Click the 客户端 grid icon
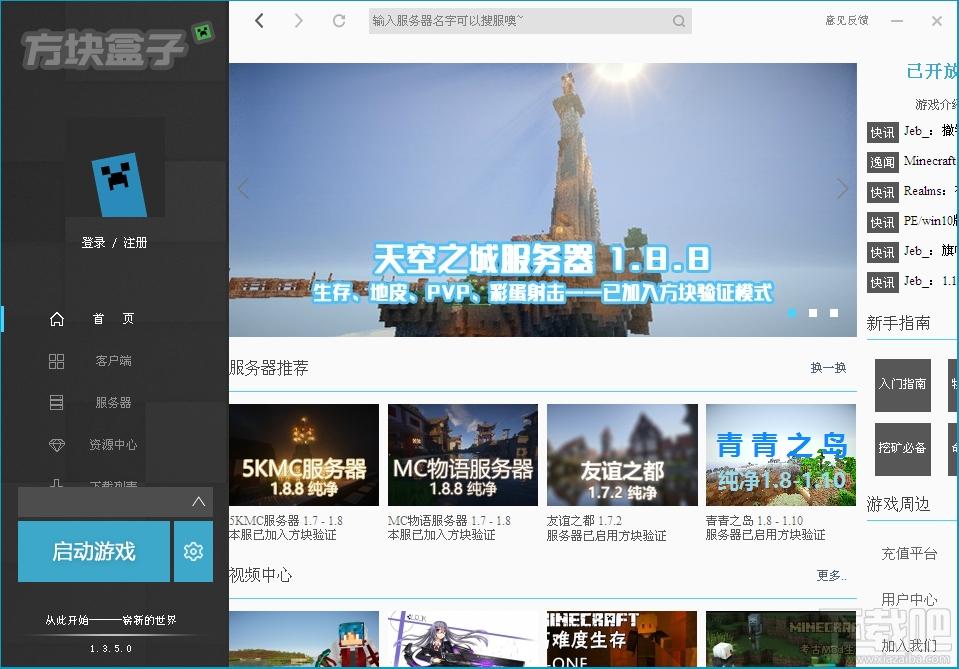 tap(56, 361)
